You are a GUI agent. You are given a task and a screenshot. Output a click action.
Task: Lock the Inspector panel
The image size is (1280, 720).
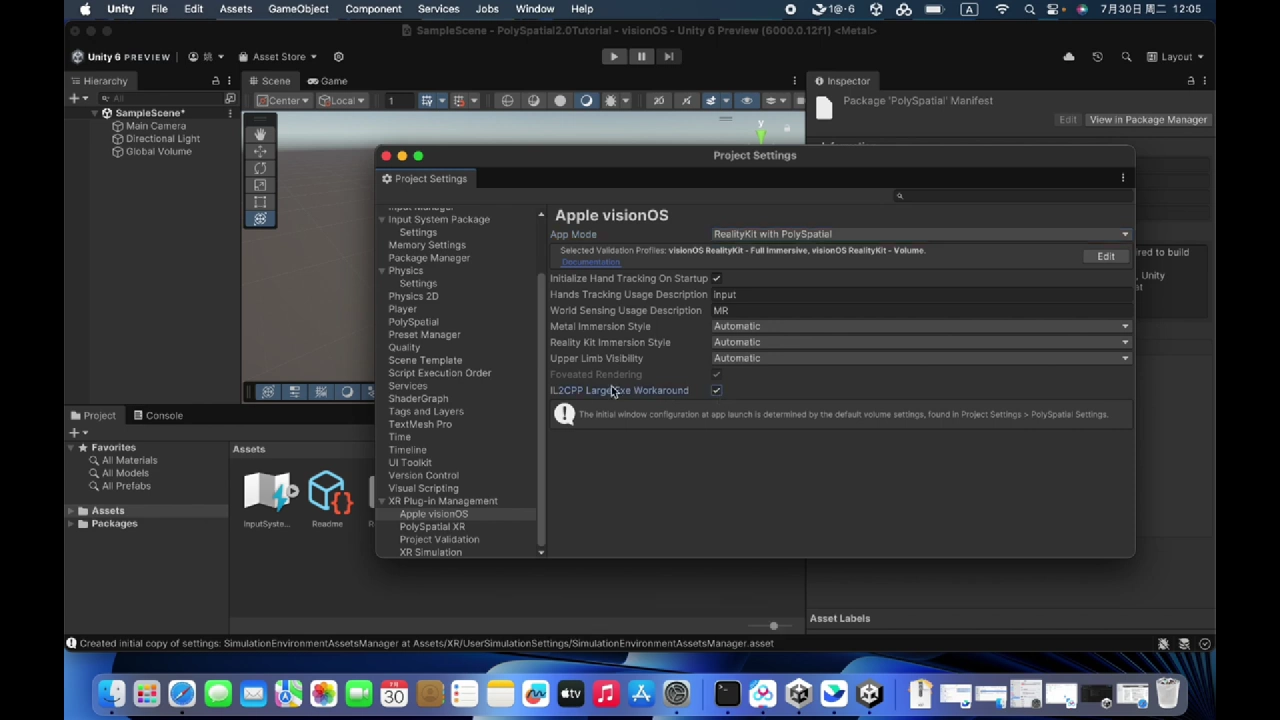pos(1191,81)
